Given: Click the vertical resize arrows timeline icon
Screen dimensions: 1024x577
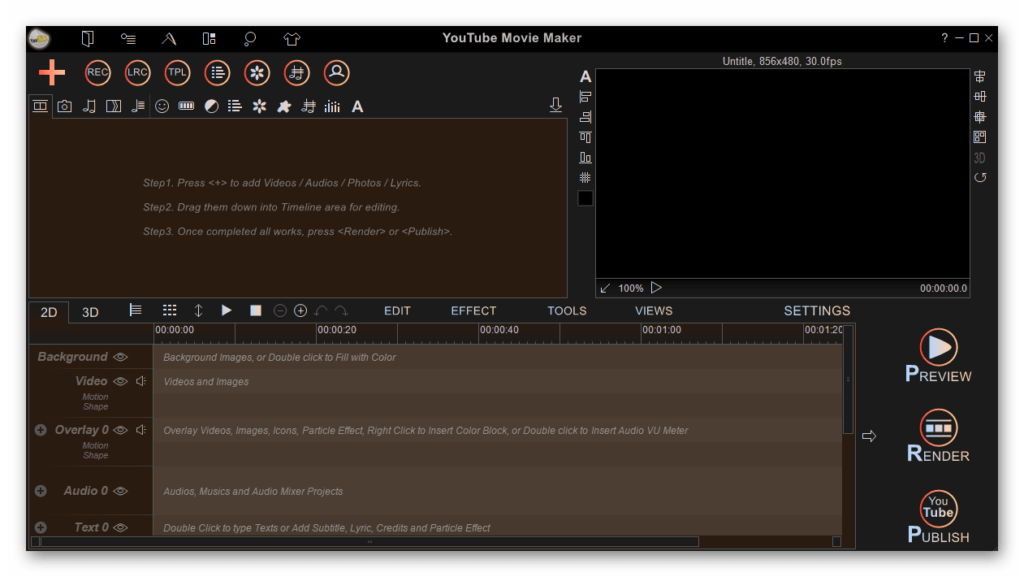Looking at the screenshot, I should coord(198,311).
